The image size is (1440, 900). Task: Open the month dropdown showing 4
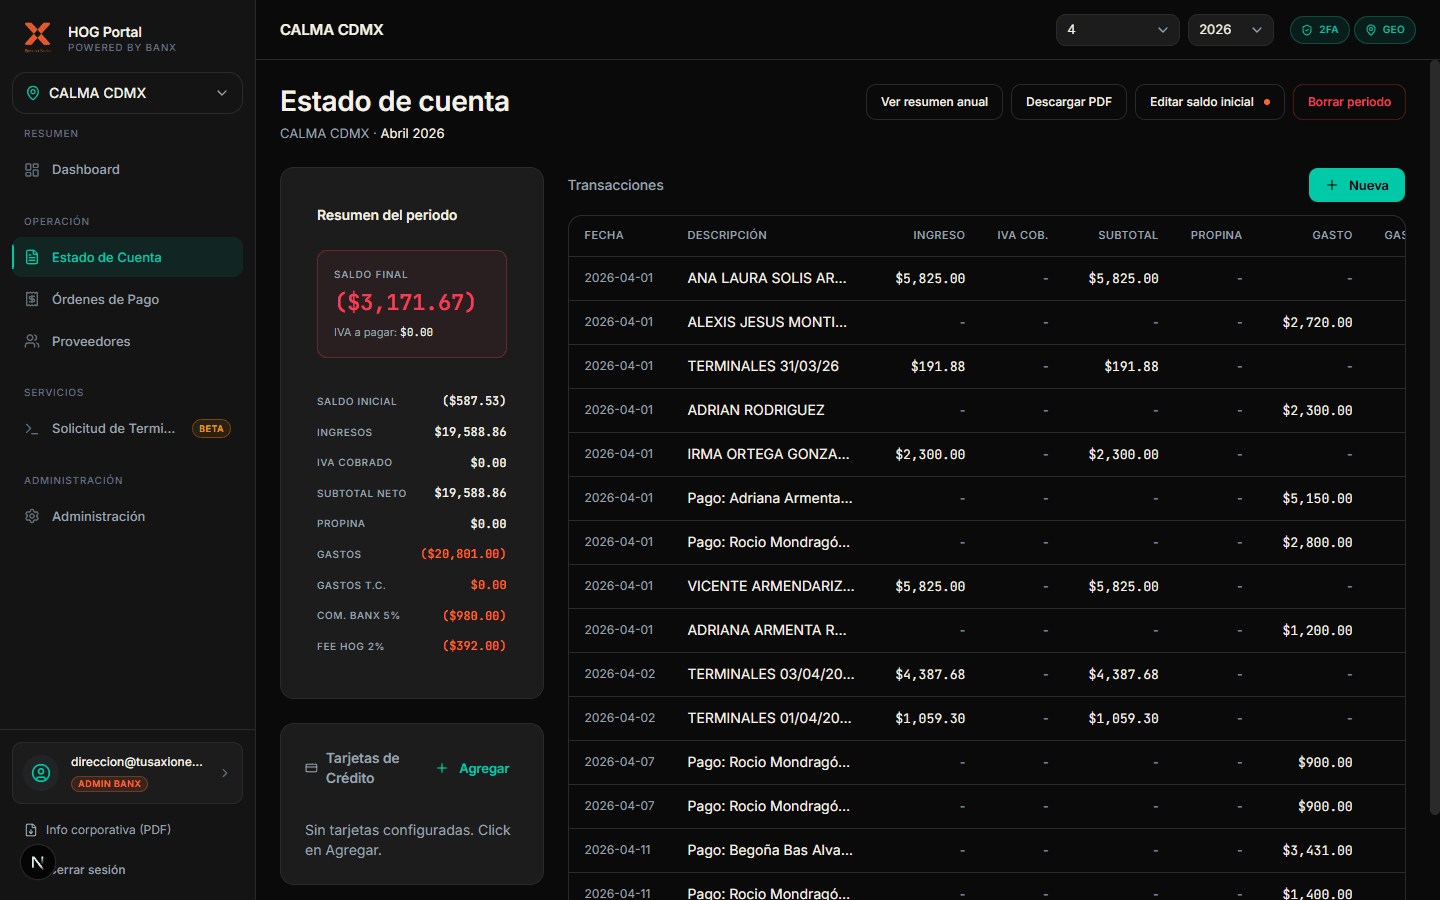pyautogui.click(x=1117, y=30)
